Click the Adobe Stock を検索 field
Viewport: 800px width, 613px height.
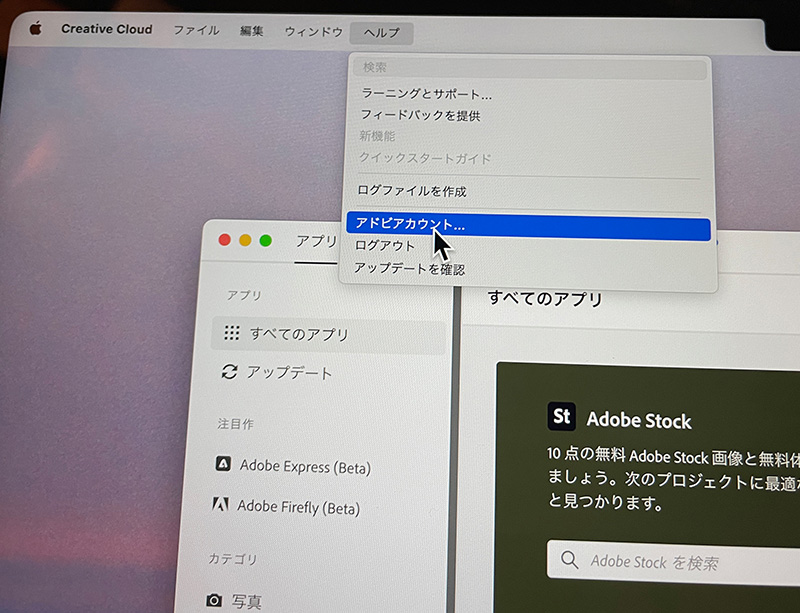tap(673, 562)
